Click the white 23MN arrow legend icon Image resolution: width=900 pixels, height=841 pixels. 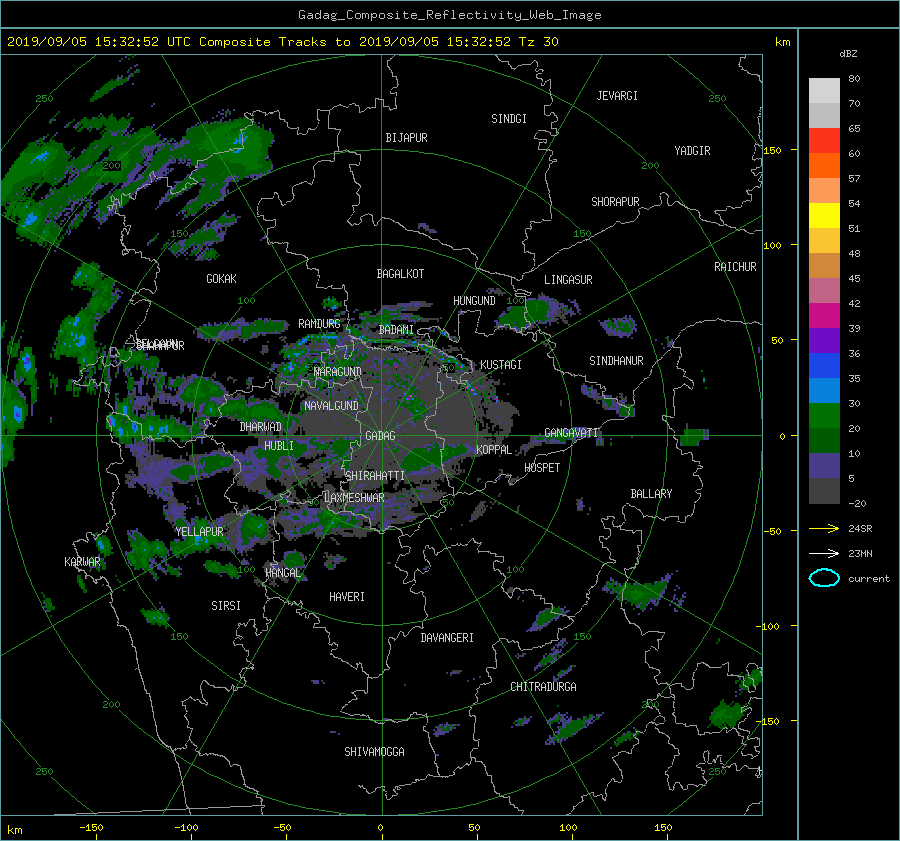click(x=824, y=553)
